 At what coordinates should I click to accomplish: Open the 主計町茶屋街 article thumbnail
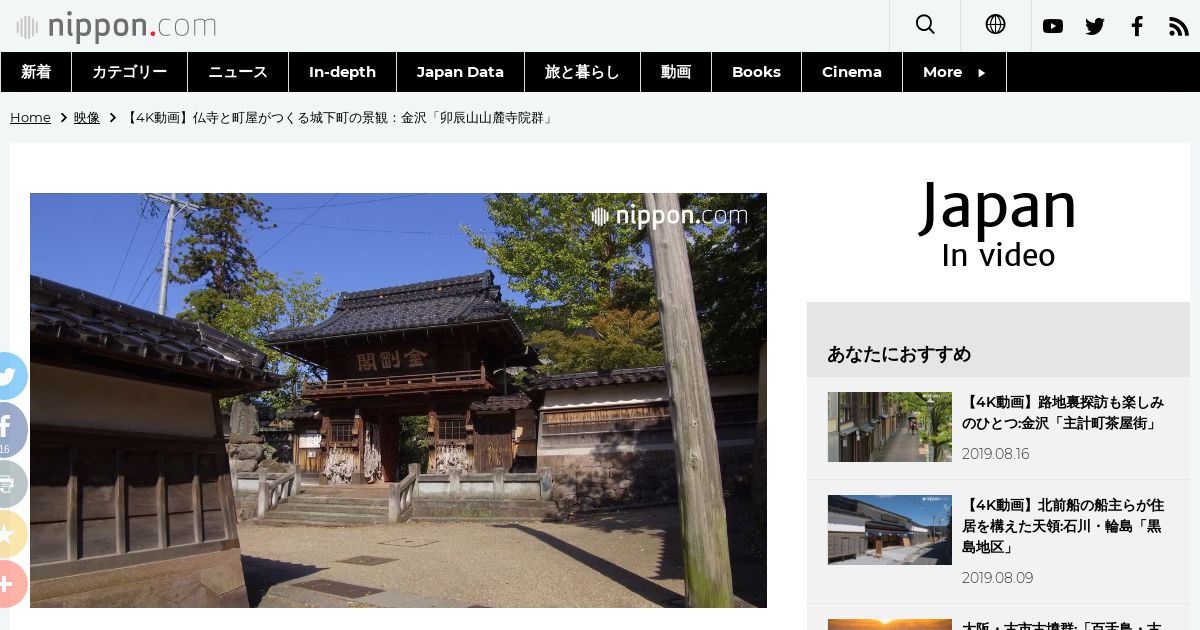coord(890,427)
